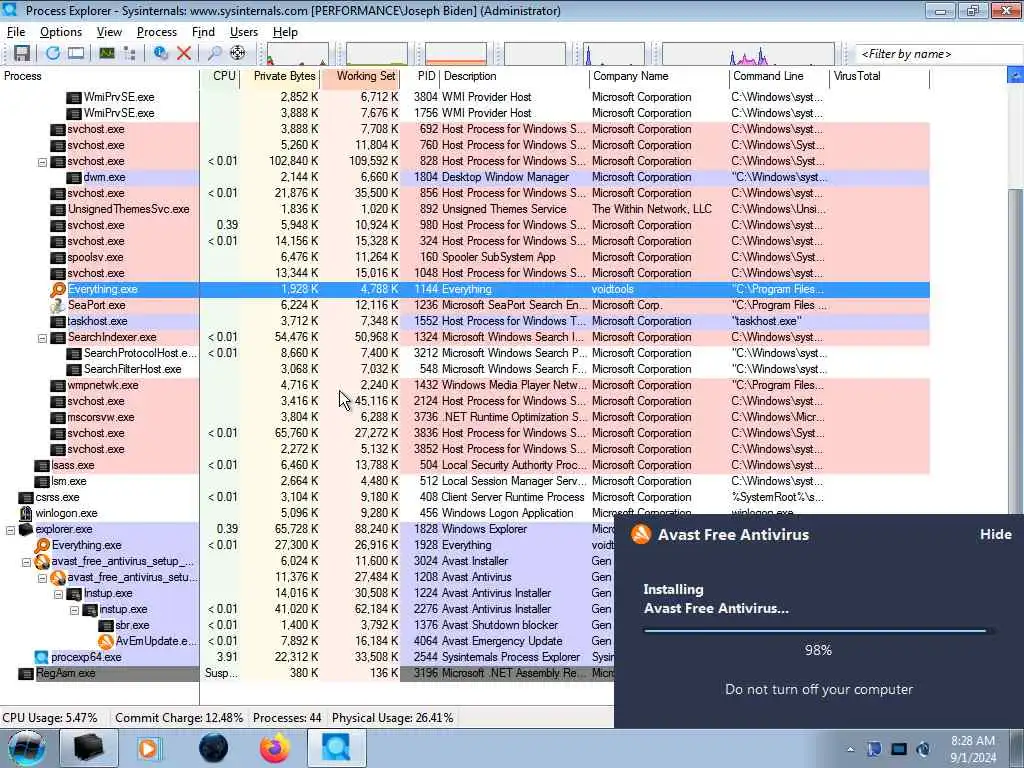Click the black box taskbar icon
1024x768 pixels.
point(88,748)
